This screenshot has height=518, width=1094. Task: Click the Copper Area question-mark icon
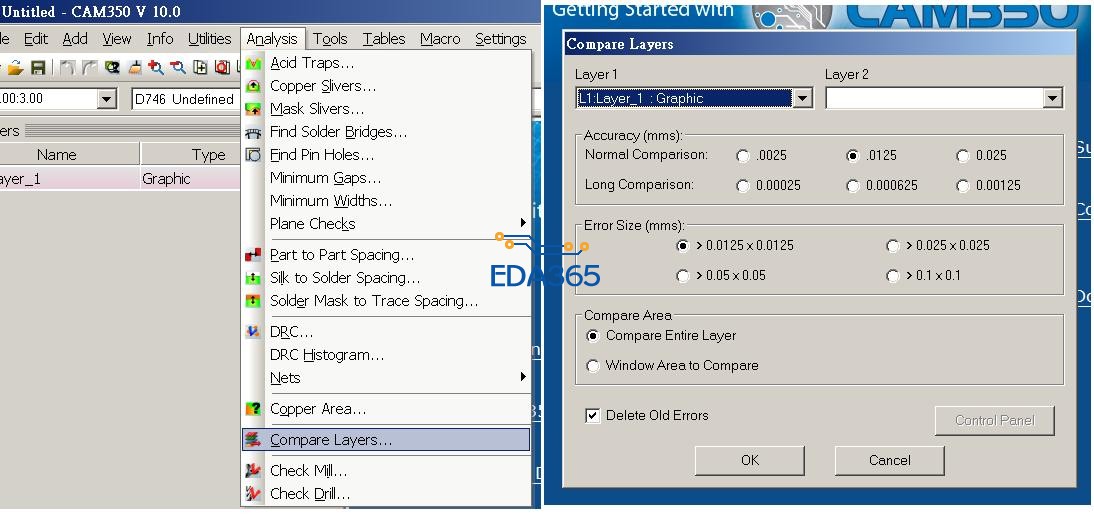(254, 409)
